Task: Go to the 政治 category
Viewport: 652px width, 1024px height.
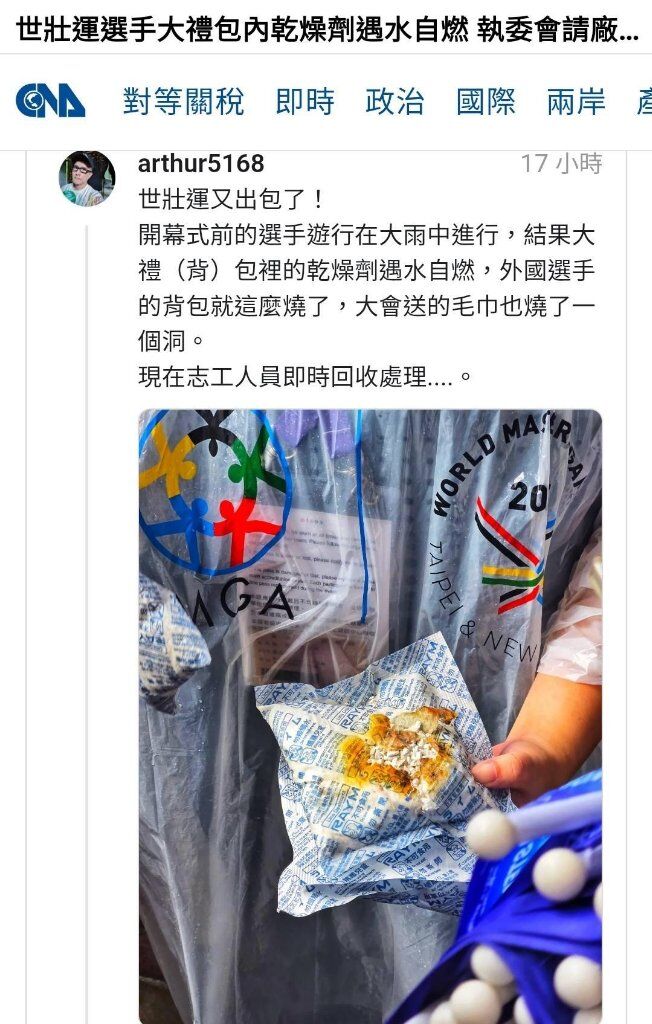Action: click(395, 102)
